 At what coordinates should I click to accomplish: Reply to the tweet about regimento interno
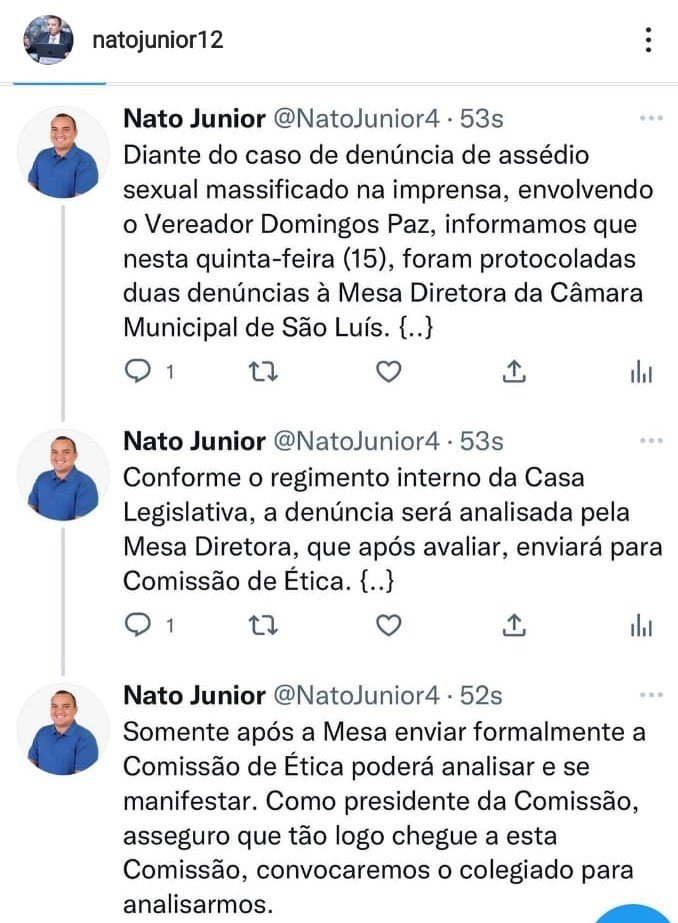pyautogui.click(x=139, y=625)
